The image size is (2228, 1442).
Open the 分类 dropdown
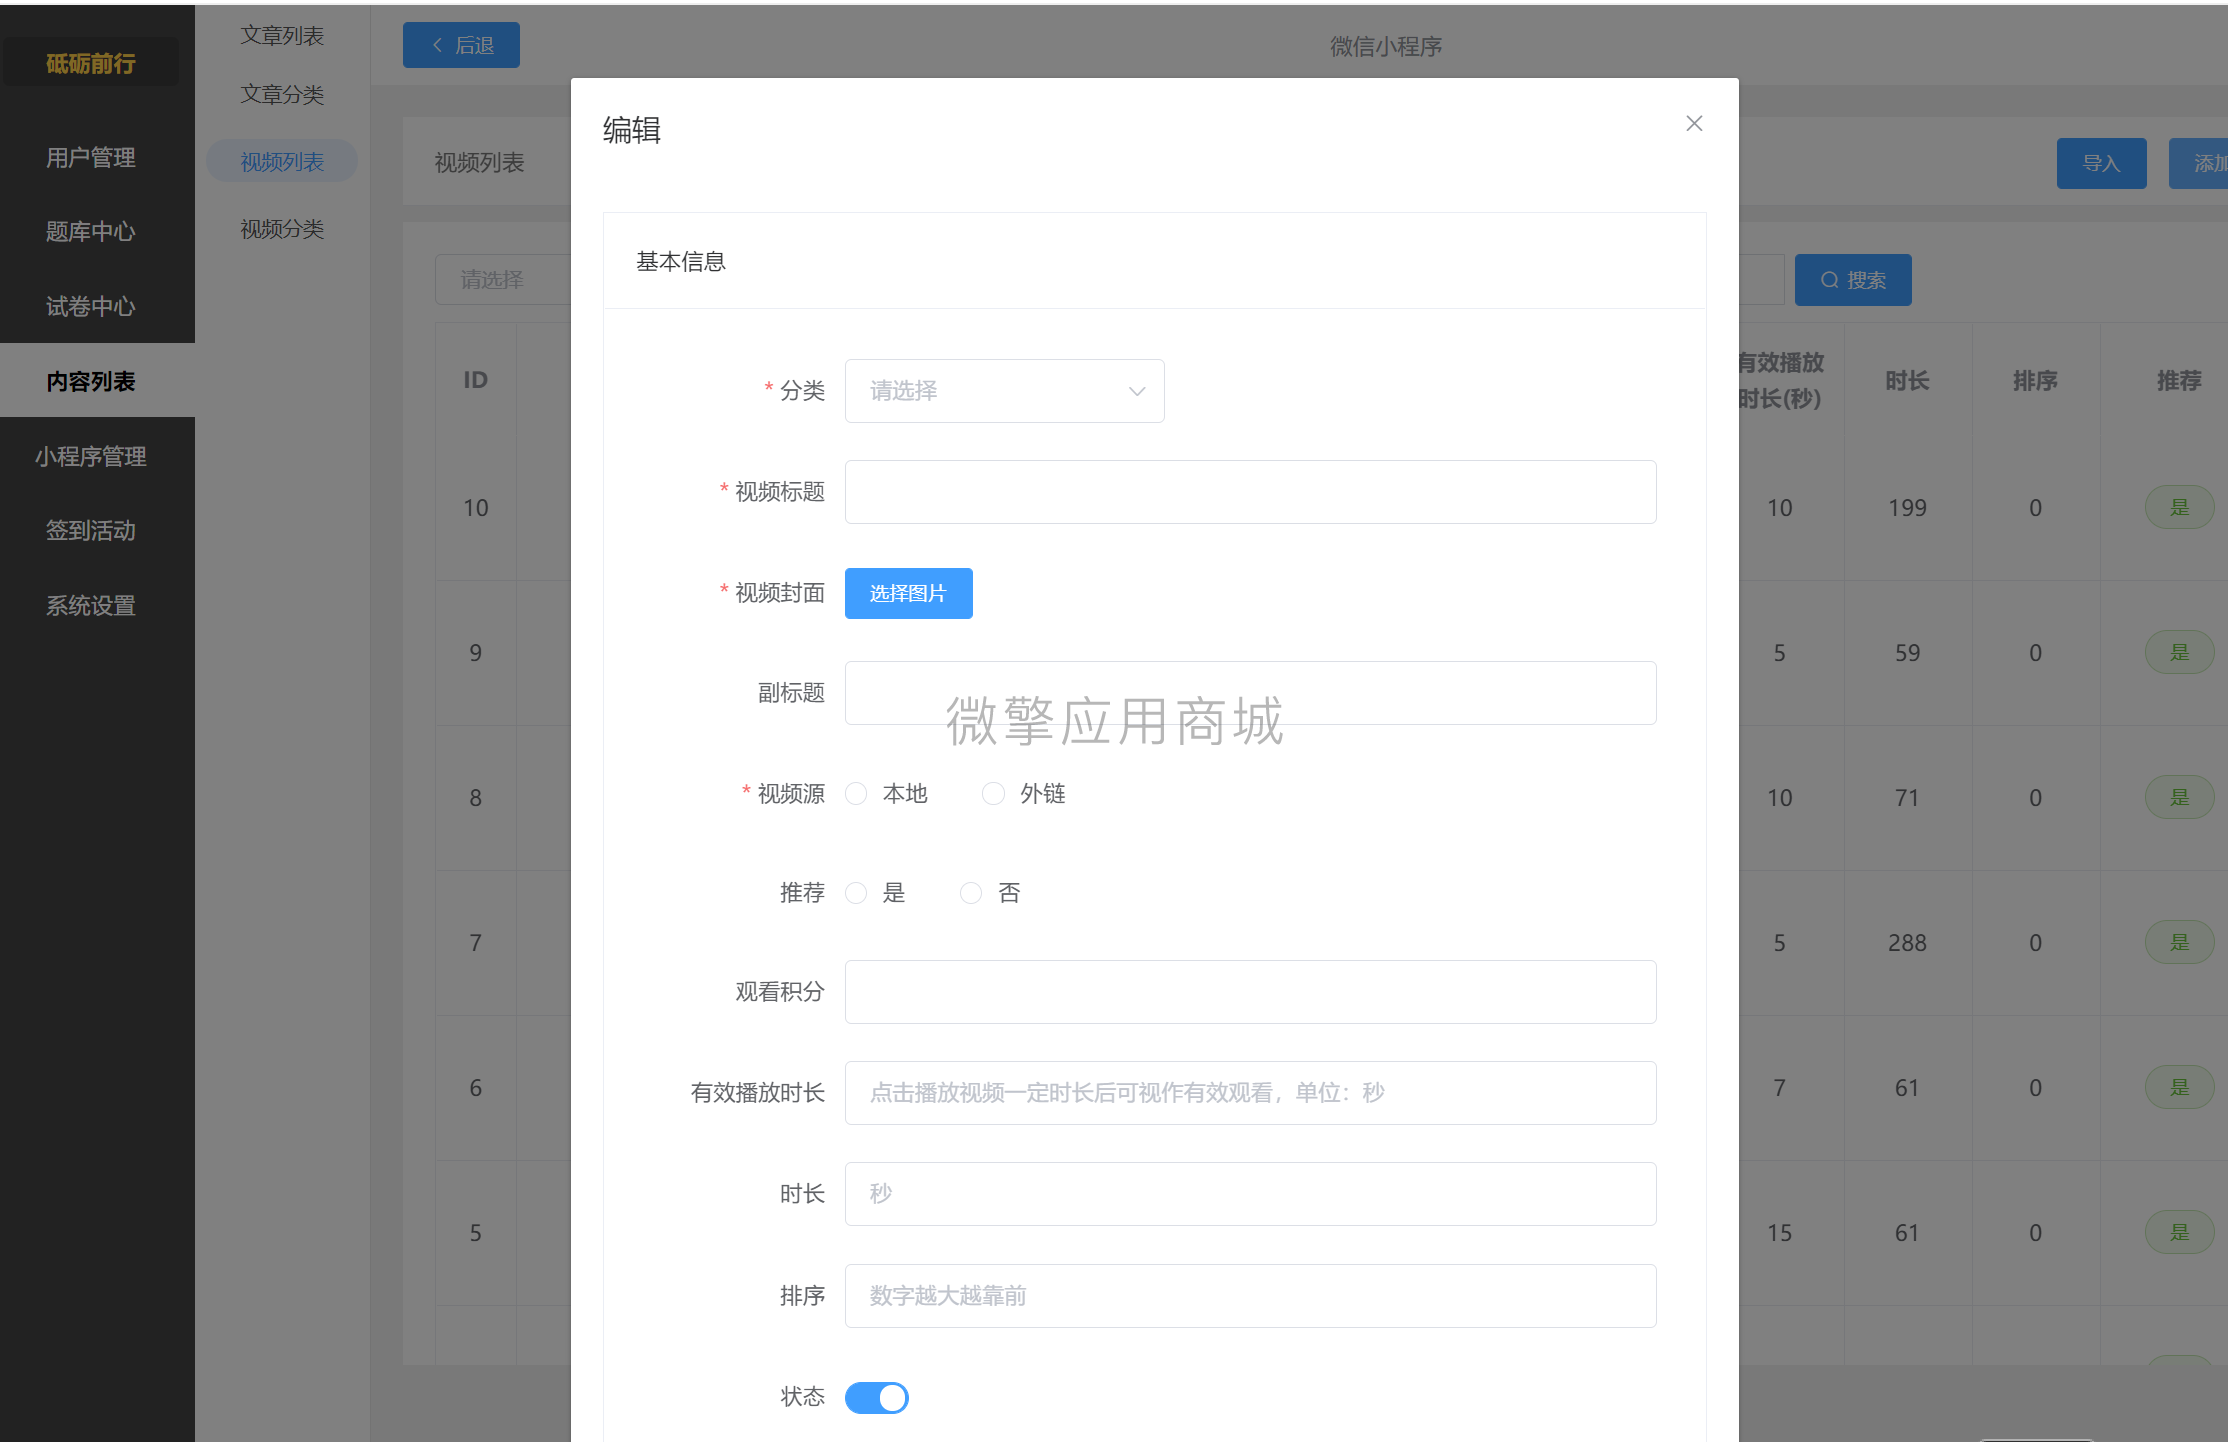pos(1004,391)
